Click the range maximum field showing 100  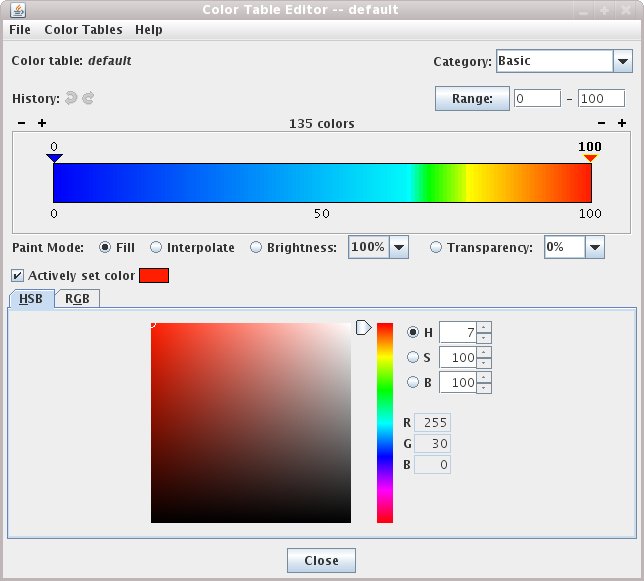tap(600, 99)
